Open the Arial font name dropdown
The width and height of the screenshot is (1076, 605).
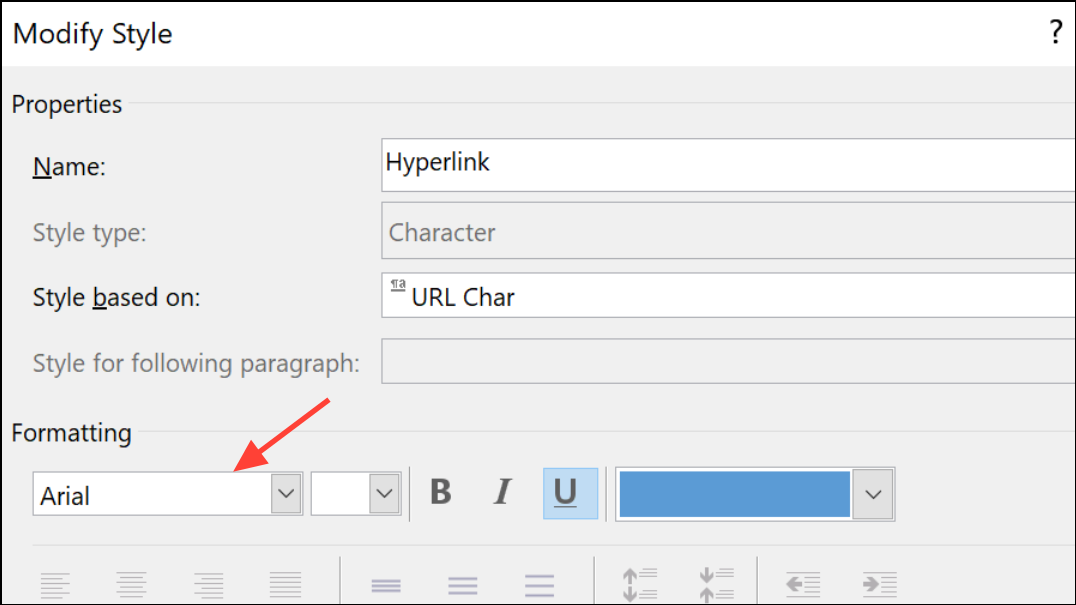[x=287, y=493]
